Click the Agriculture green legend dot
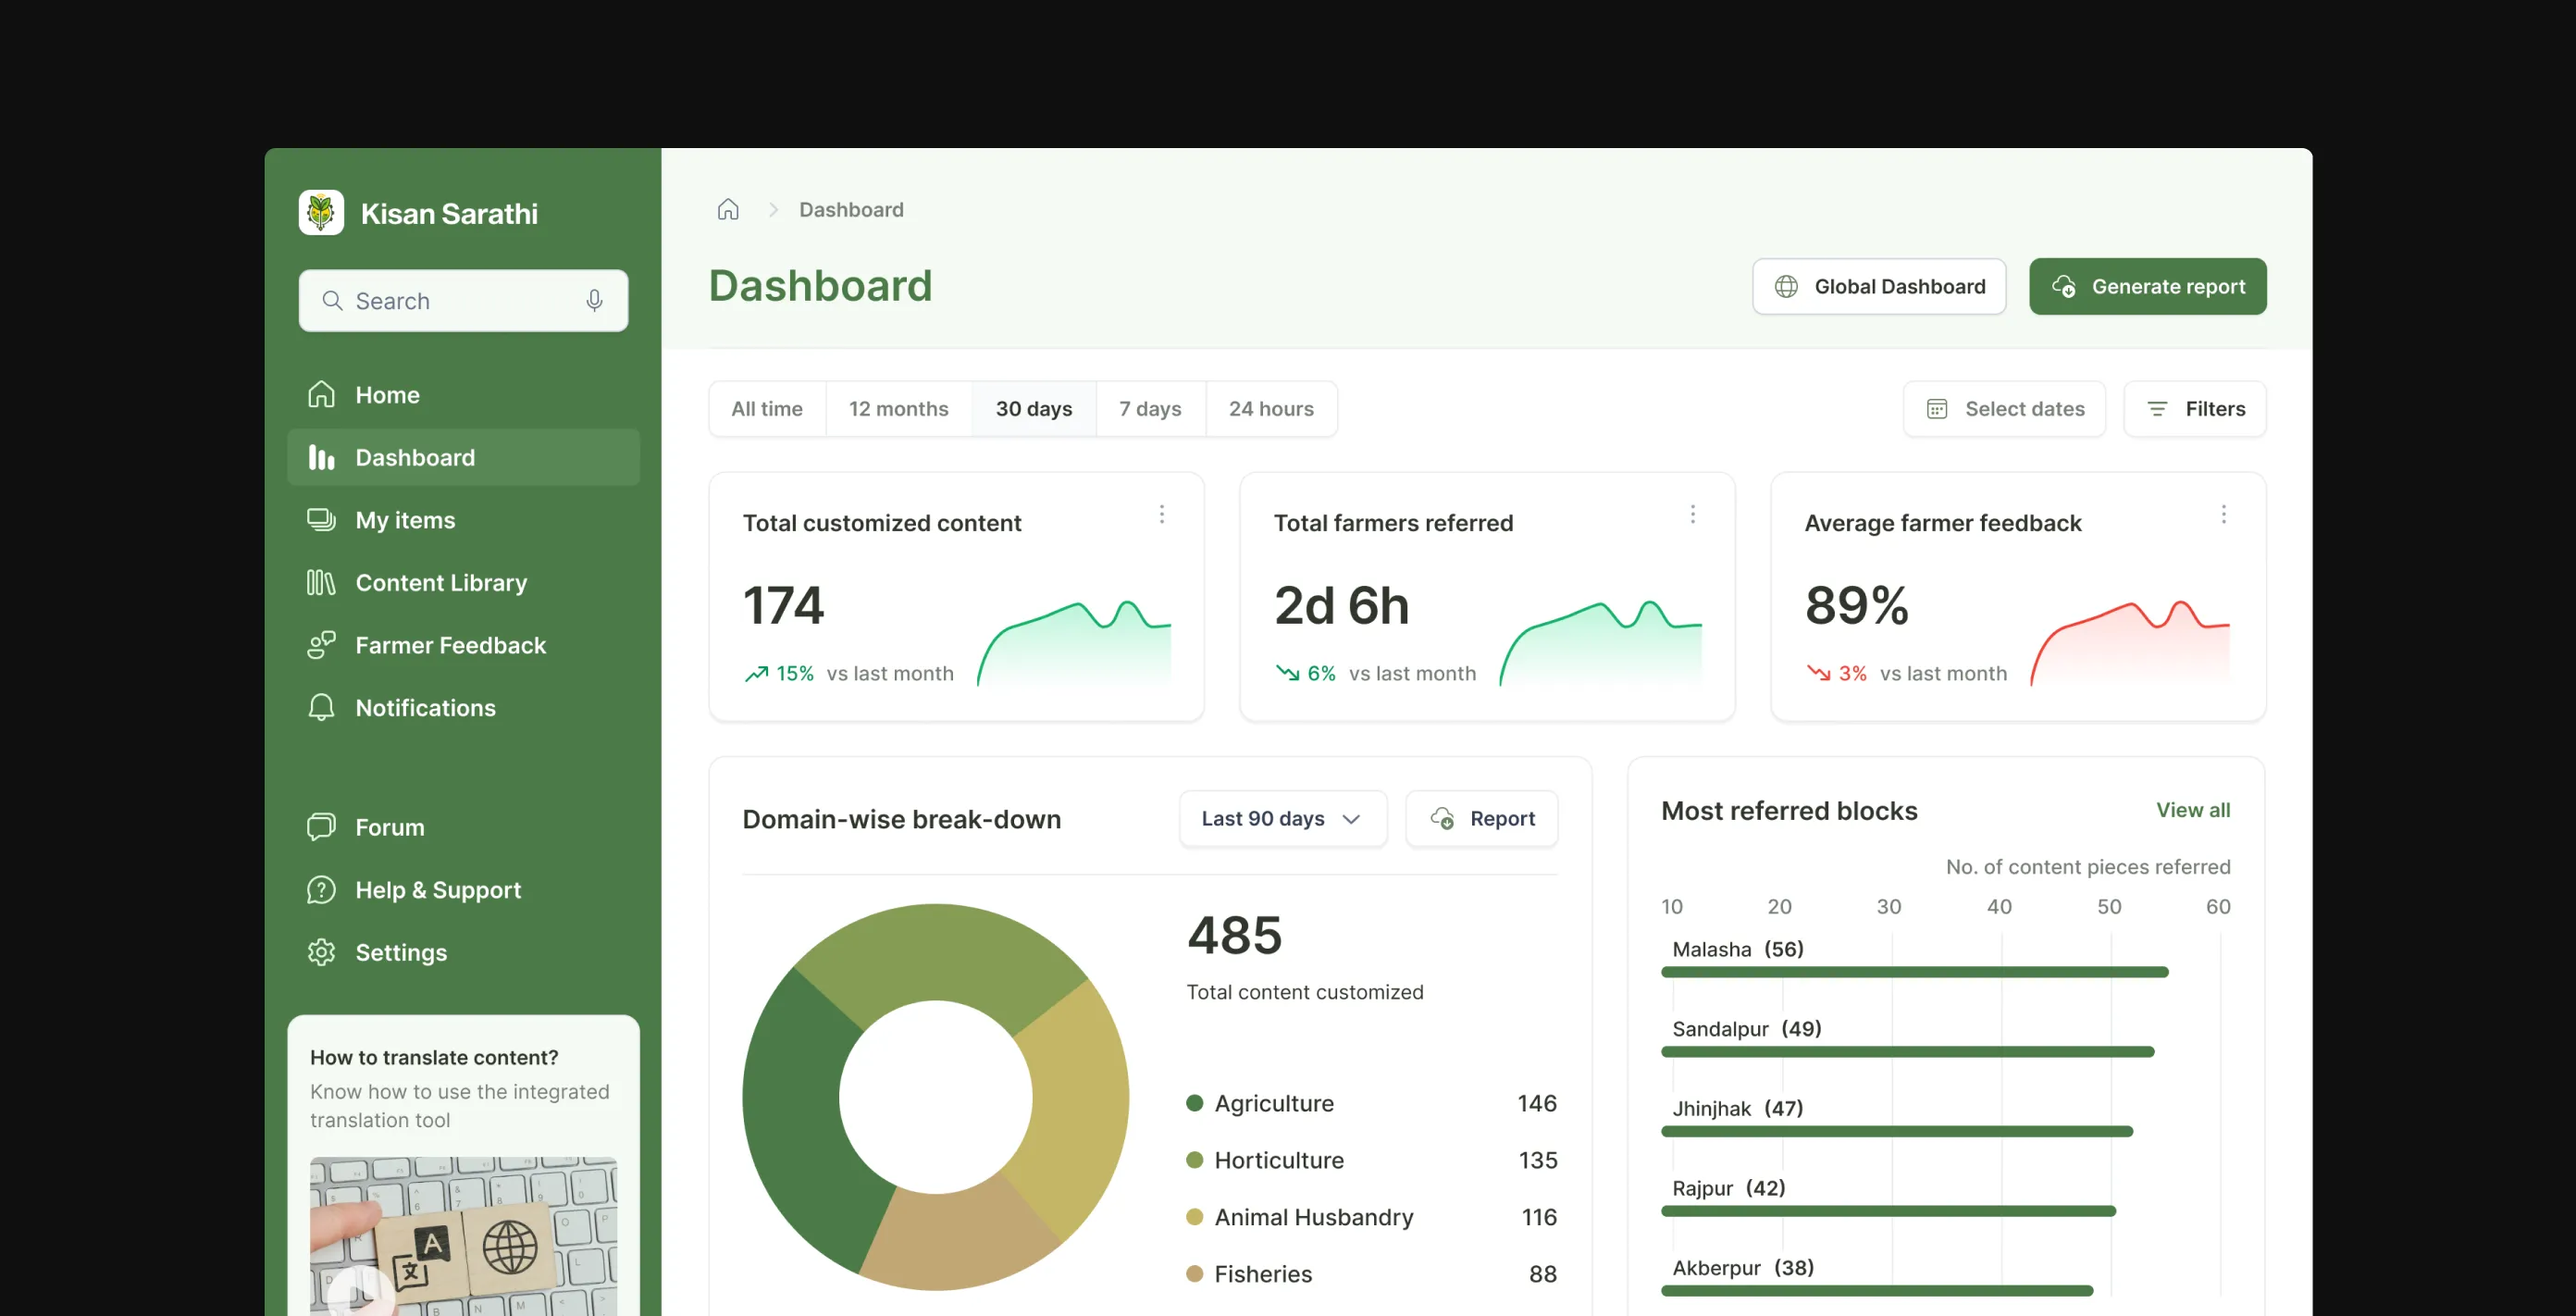 click(1194, 1103)
